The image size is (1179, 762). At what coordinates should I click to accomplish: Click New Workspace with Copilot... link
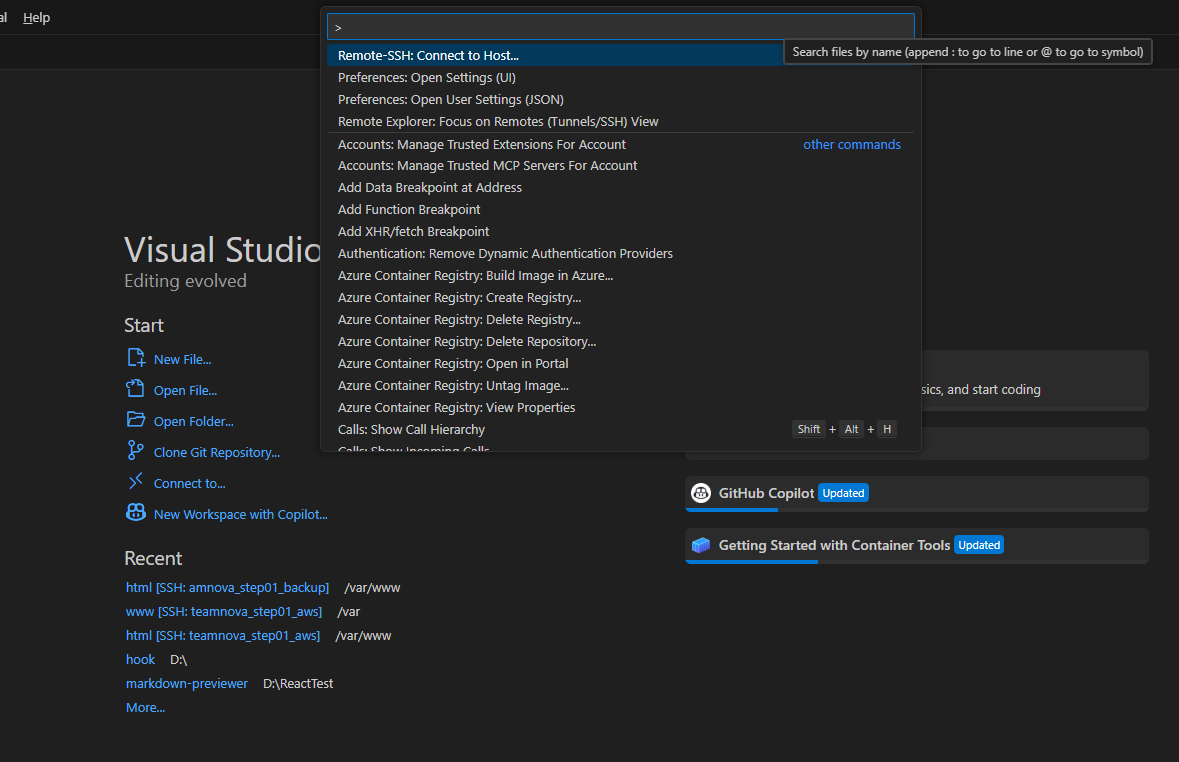coord(241,515)
